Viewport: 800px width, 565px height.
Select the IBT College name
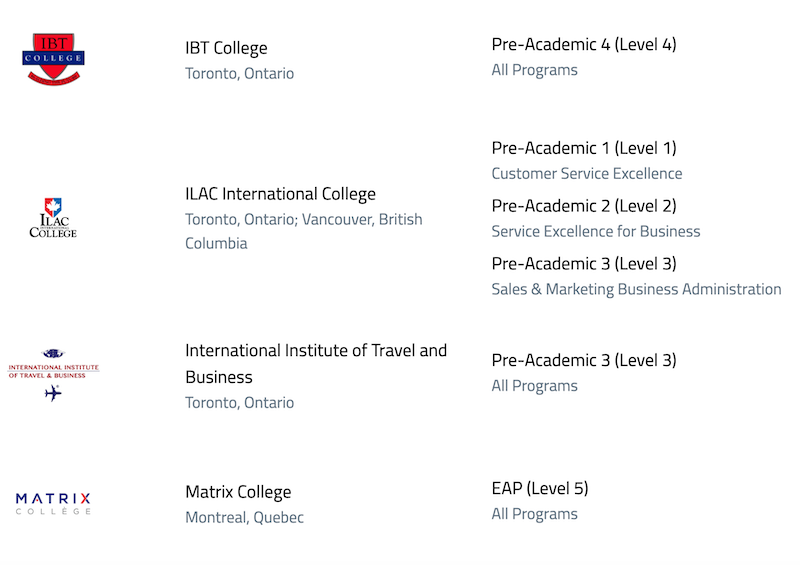(x=226, y=48)
